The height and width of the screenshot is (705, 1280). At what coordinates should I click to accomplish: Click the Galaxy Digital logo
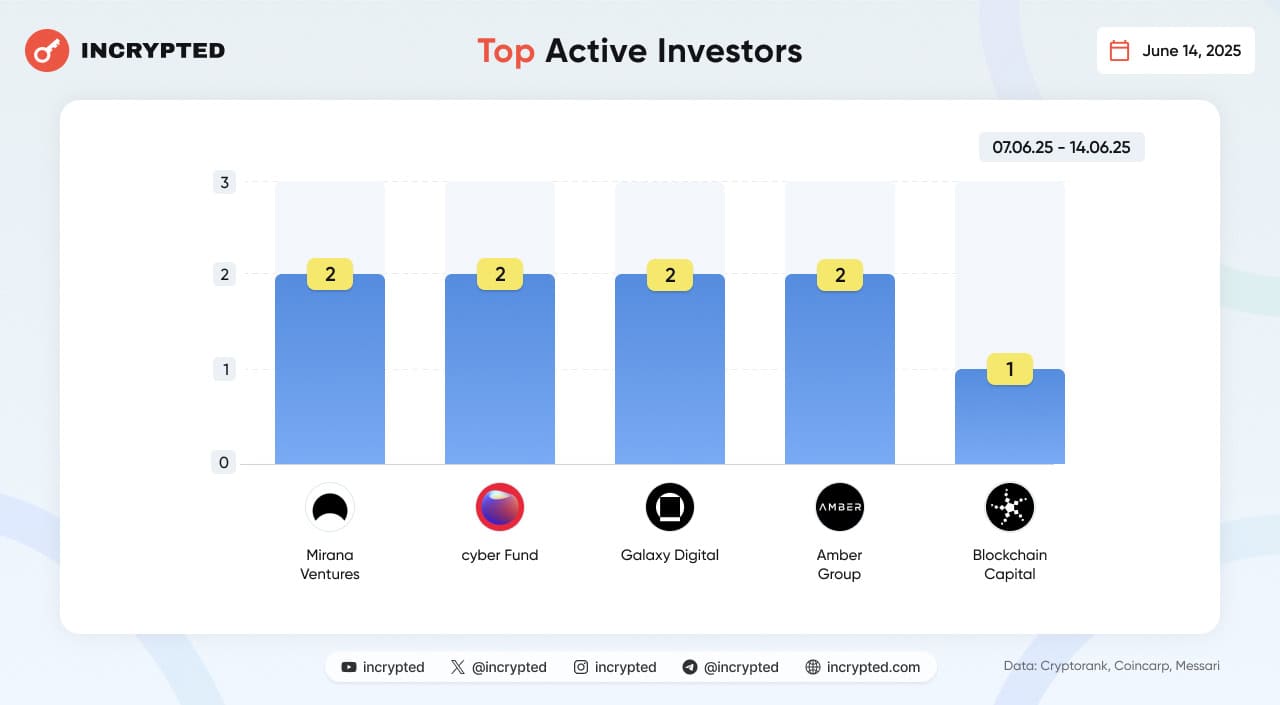point(670,507)
